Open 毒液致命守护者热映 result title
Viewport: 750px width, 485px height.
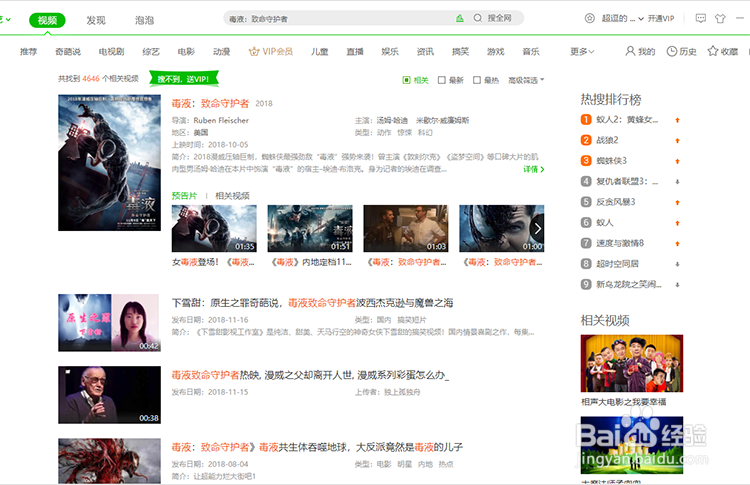310,375
